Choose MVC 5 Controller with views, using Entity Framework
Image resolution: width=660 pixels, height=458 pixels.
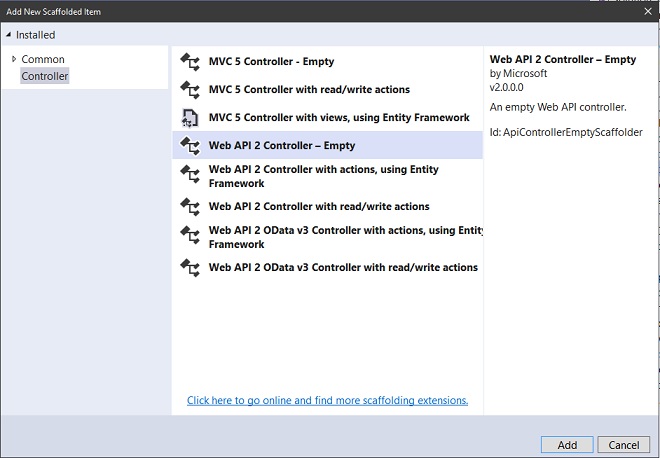338,118
